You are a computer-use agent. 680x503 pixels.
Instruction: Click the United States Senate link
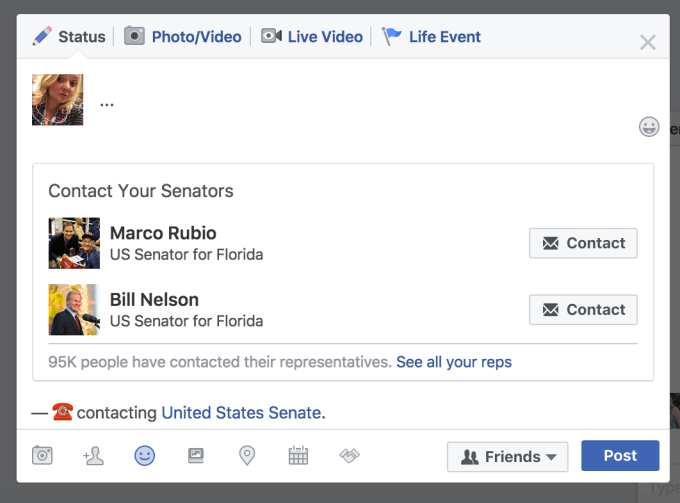coord(241,412)
